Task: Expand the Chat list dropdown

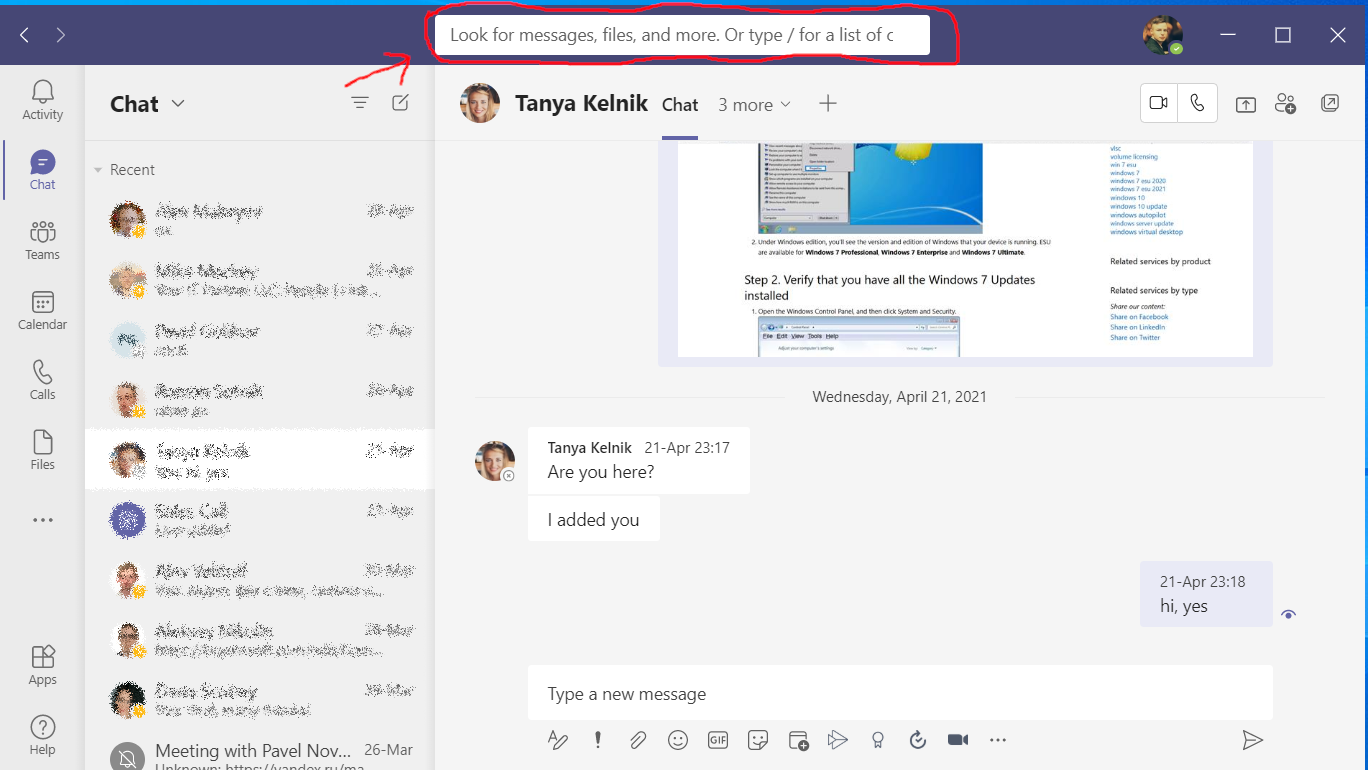Action: tap(177, 104)
